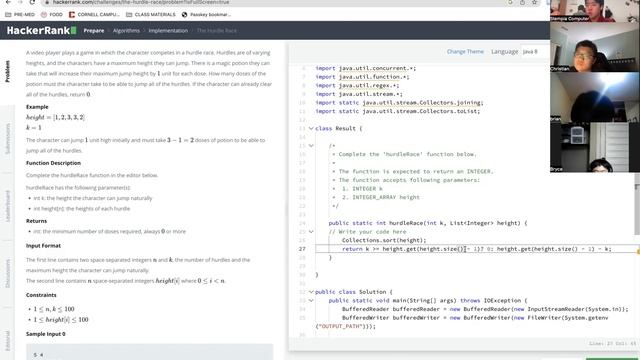
Task: Collapse the comment block fold arrow
Action: click(311, 146)
